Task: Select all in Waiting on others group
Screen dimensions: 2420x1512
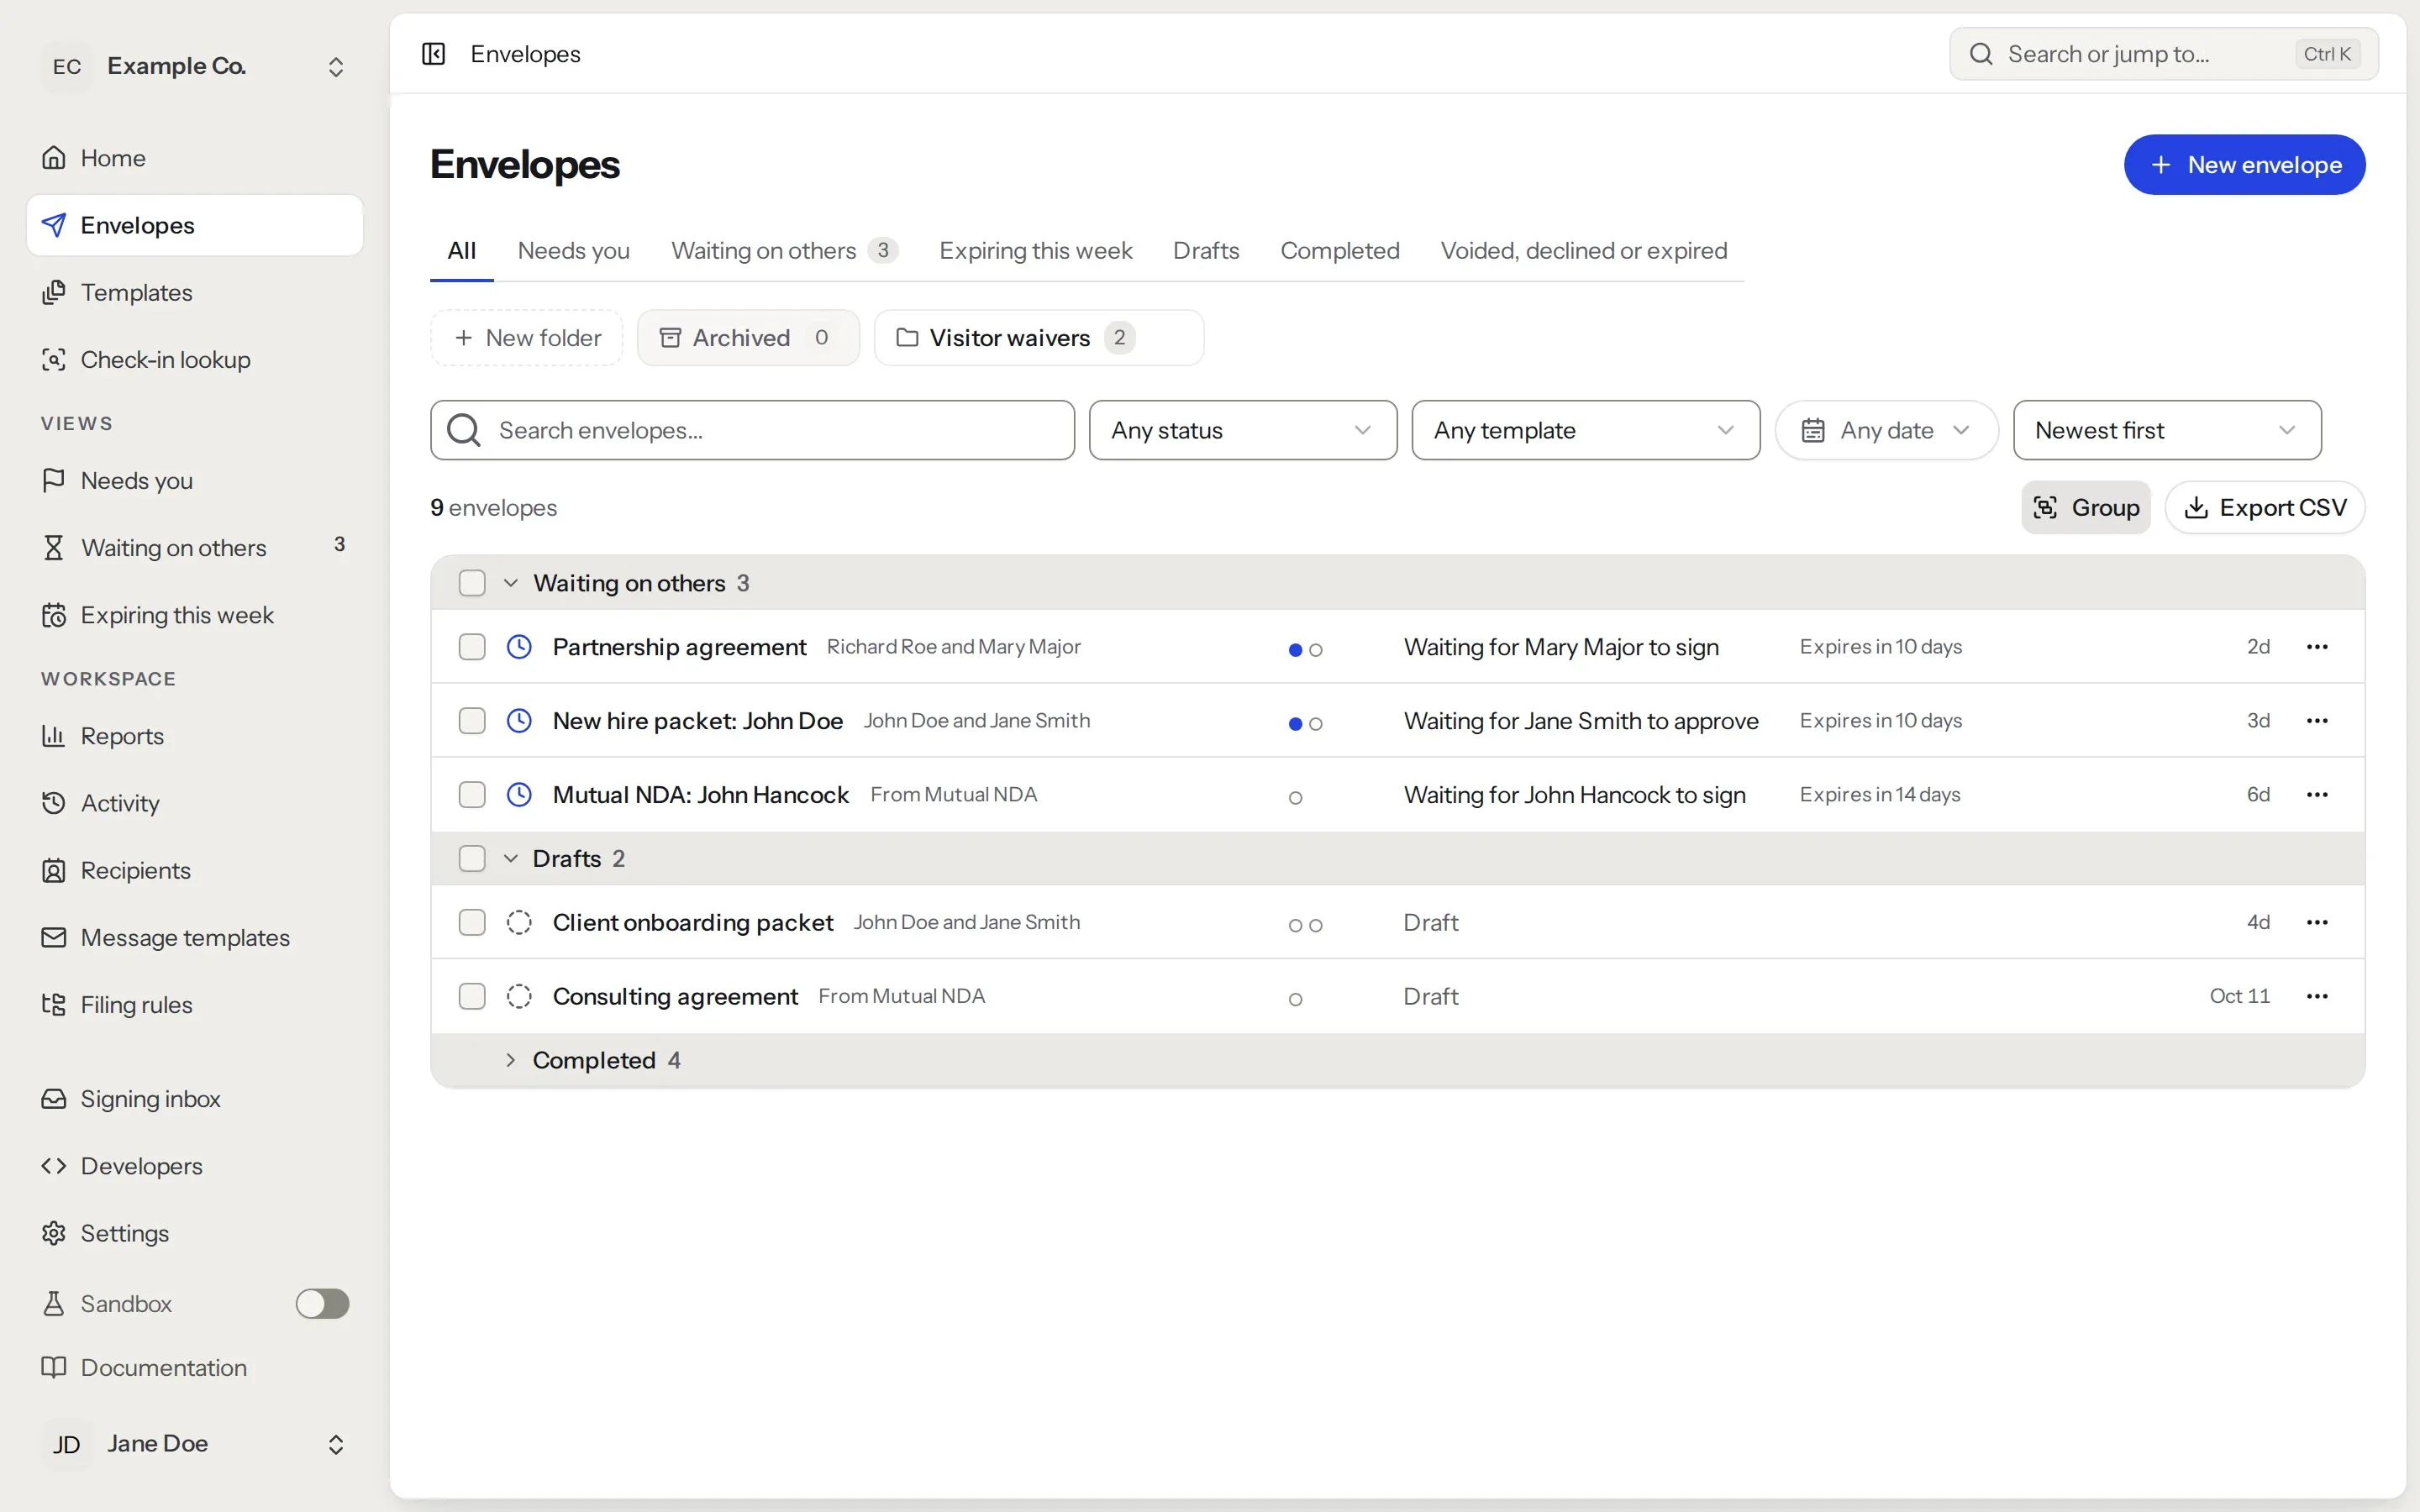Action: (x=472, y=583)
